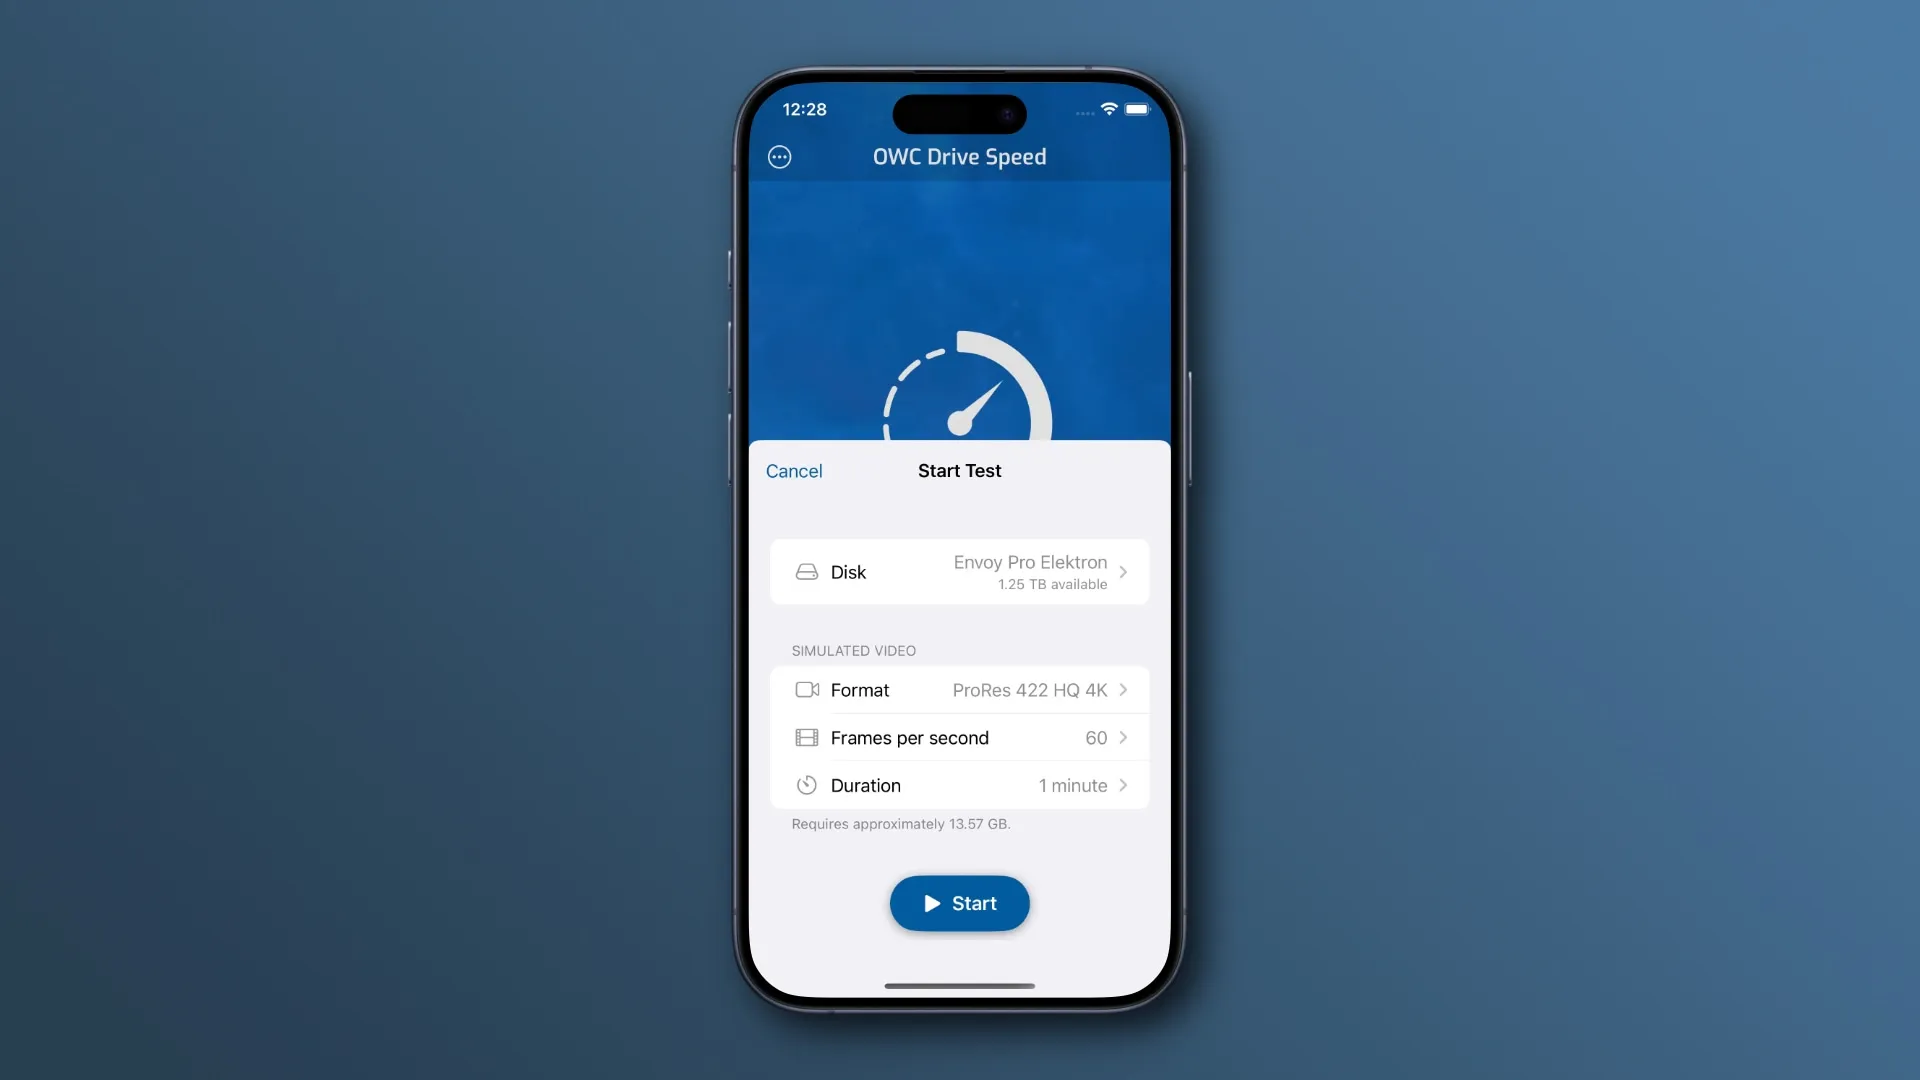
Task: Click the speedometer/gauge icon
Action: click(959, 396)
